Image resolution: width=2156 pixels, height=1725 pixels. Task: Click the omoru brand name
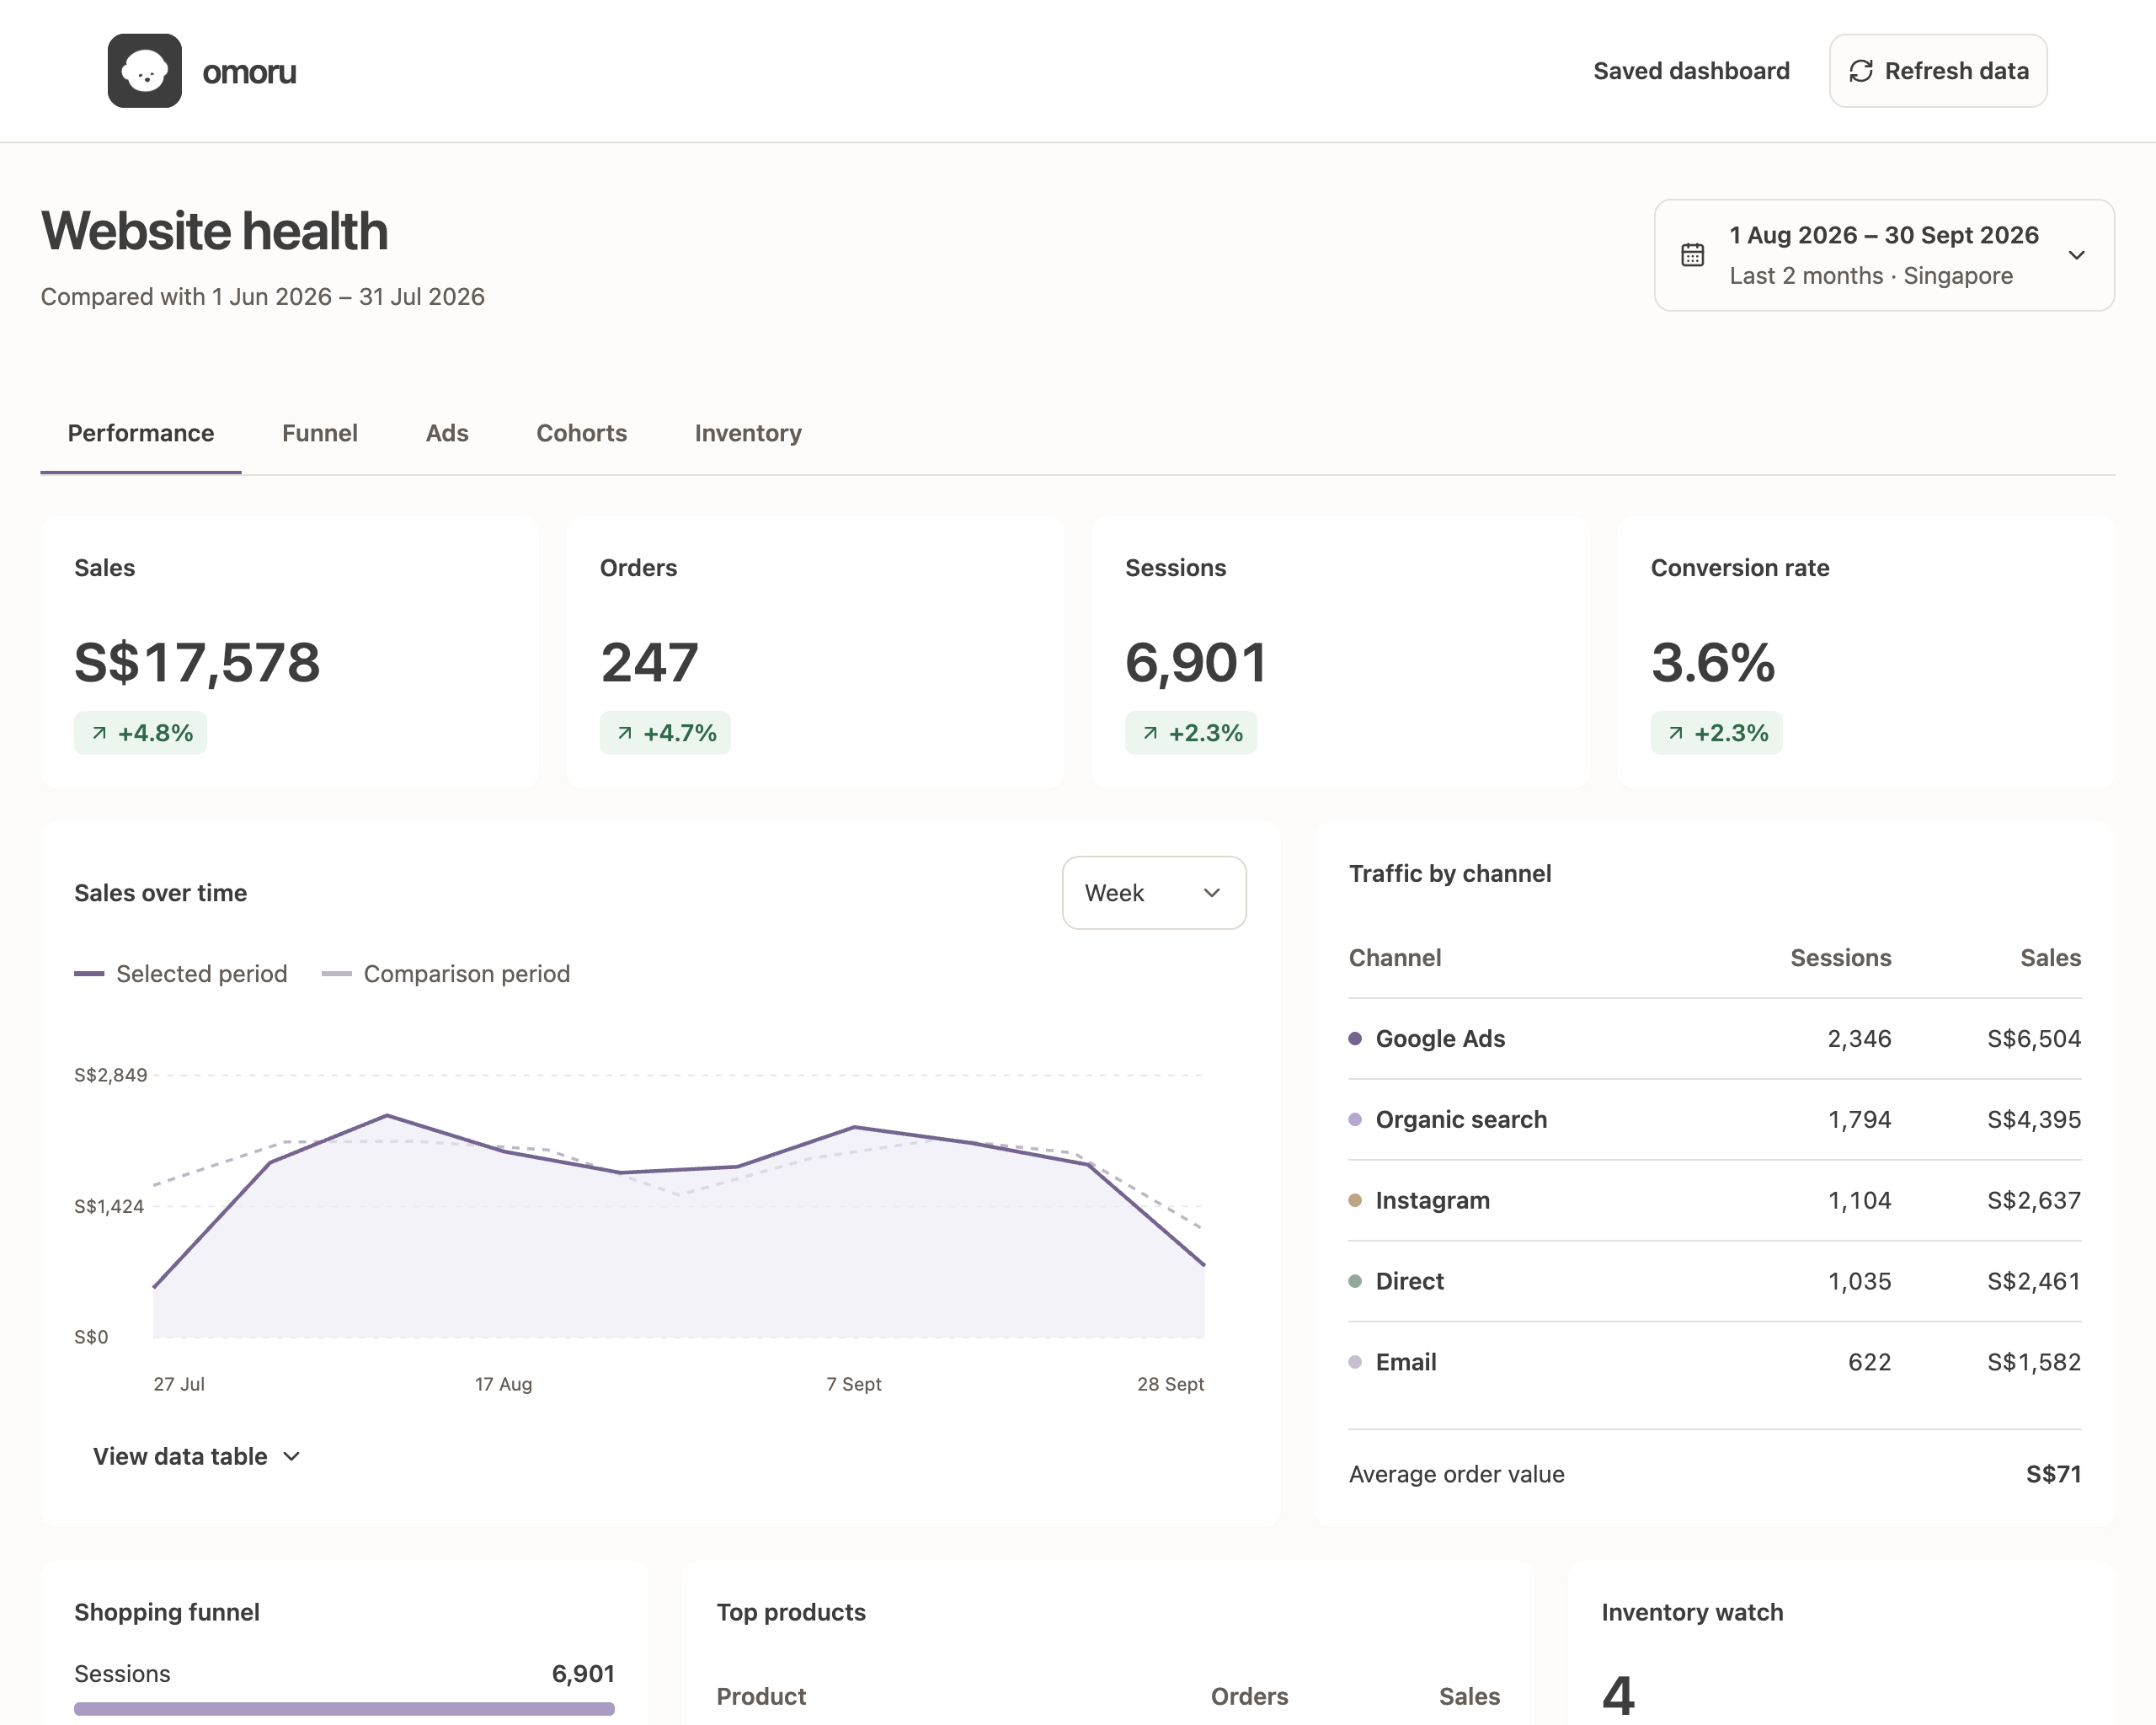[249, 72]
